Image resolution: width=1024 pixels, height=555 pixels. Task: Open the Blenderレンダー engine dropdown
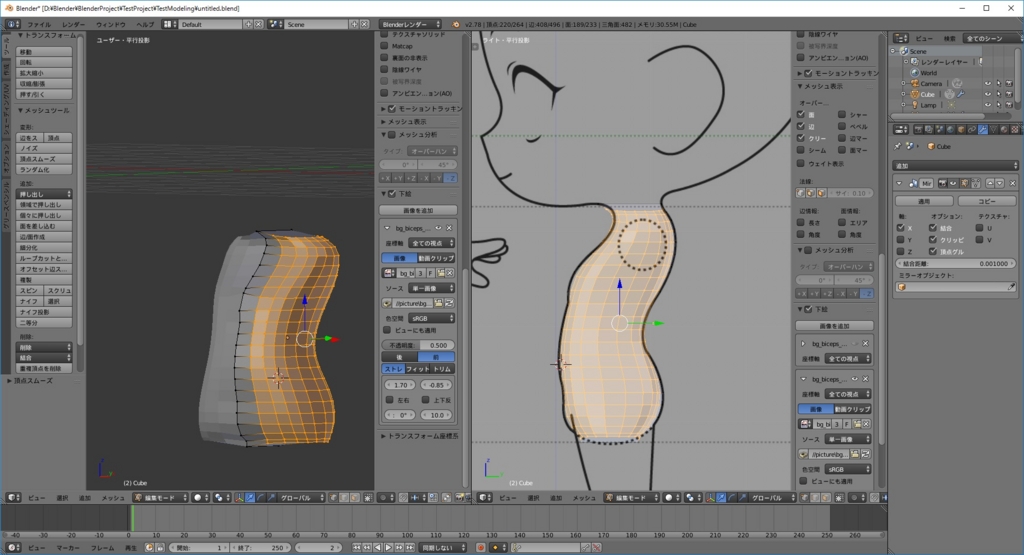point(410,24)
